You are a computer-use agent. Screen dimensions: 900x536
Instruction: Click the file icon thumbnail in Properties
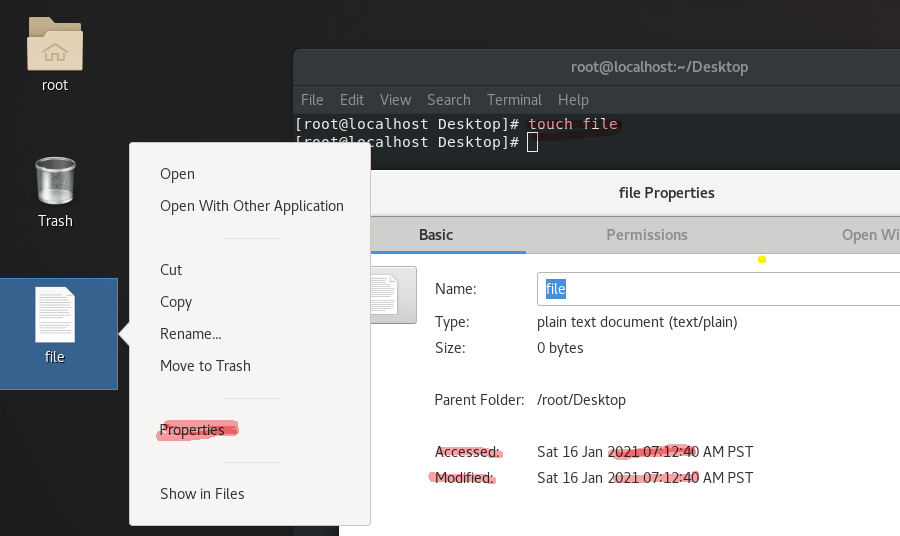click(x=394, y=295)
